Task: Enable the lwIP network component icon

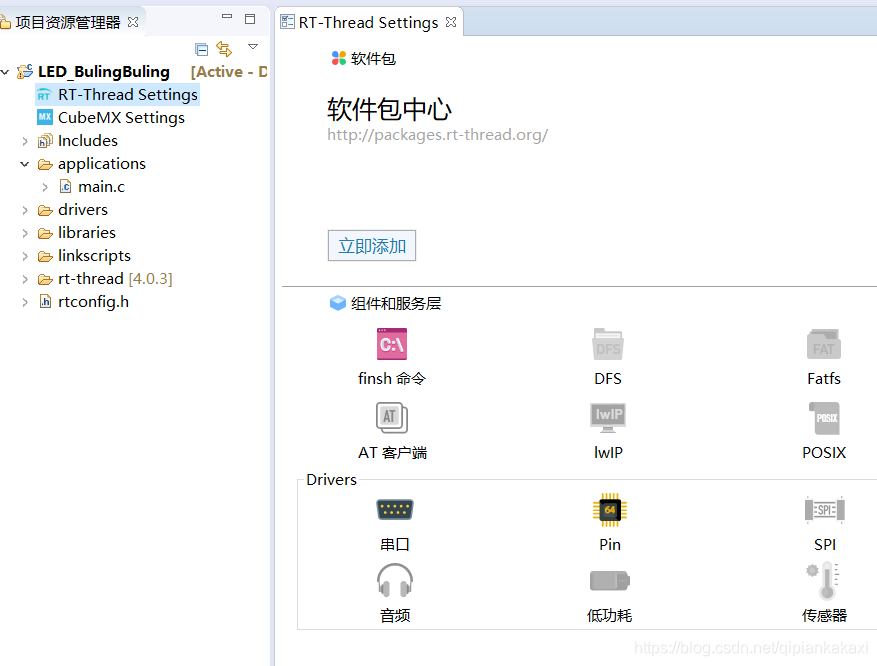Action: click(x=608, y=418)
